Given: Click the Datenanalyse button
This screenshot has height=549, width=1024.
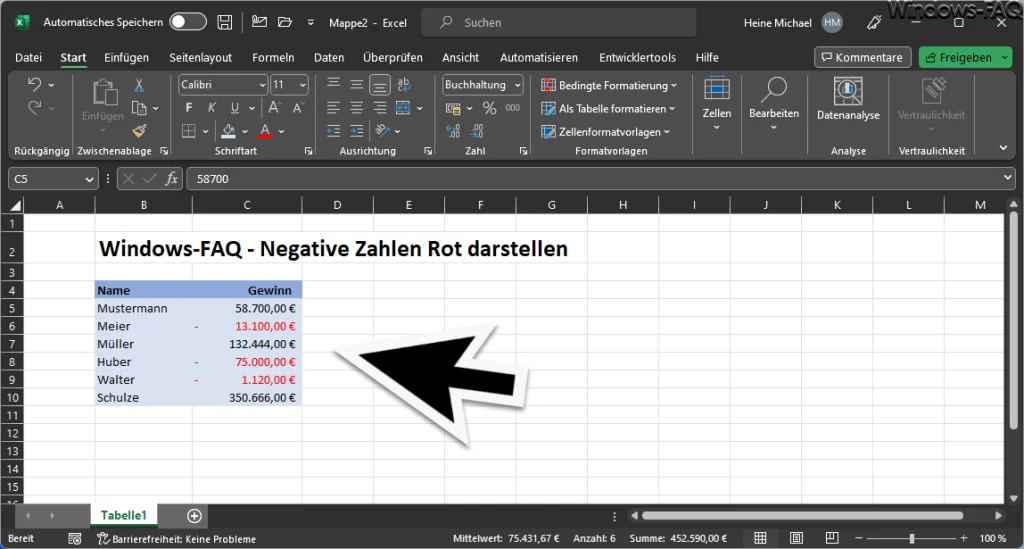Looking at the screenshot, I should [x=848, y=99].
